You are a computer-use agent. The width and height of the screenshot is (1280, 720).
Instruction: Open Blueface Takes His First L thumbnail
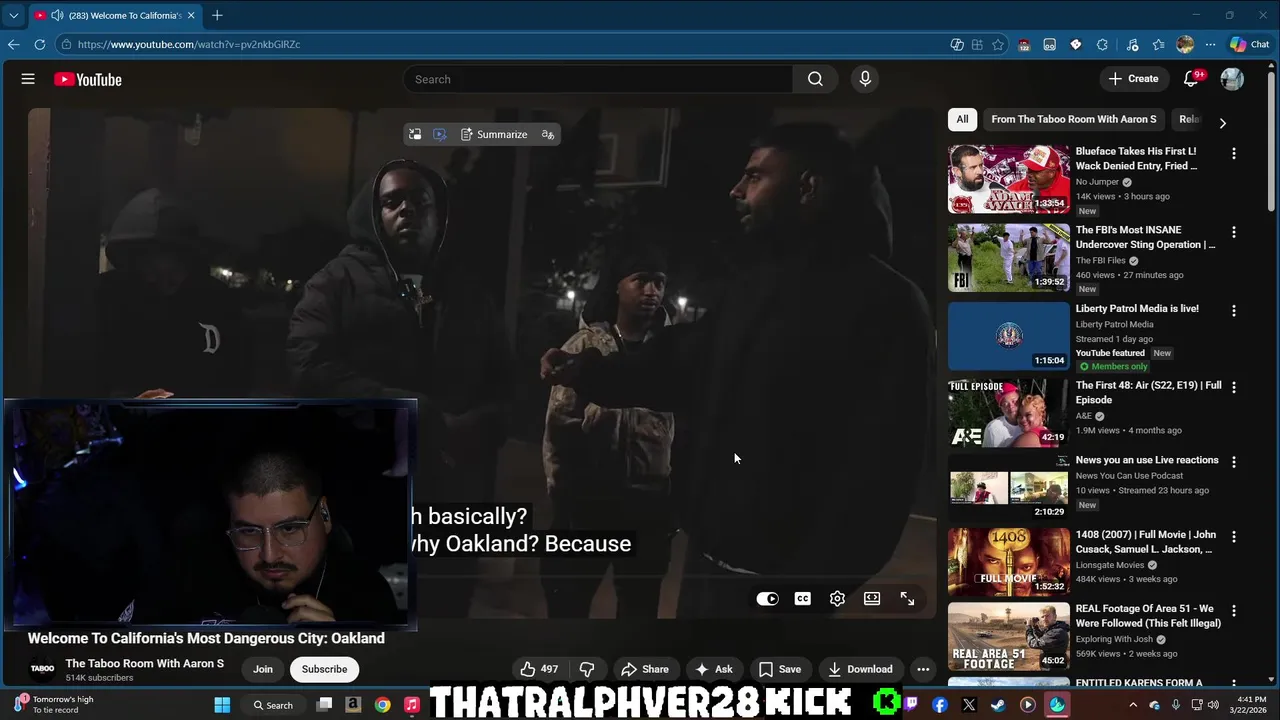[x=1008, y=179]
